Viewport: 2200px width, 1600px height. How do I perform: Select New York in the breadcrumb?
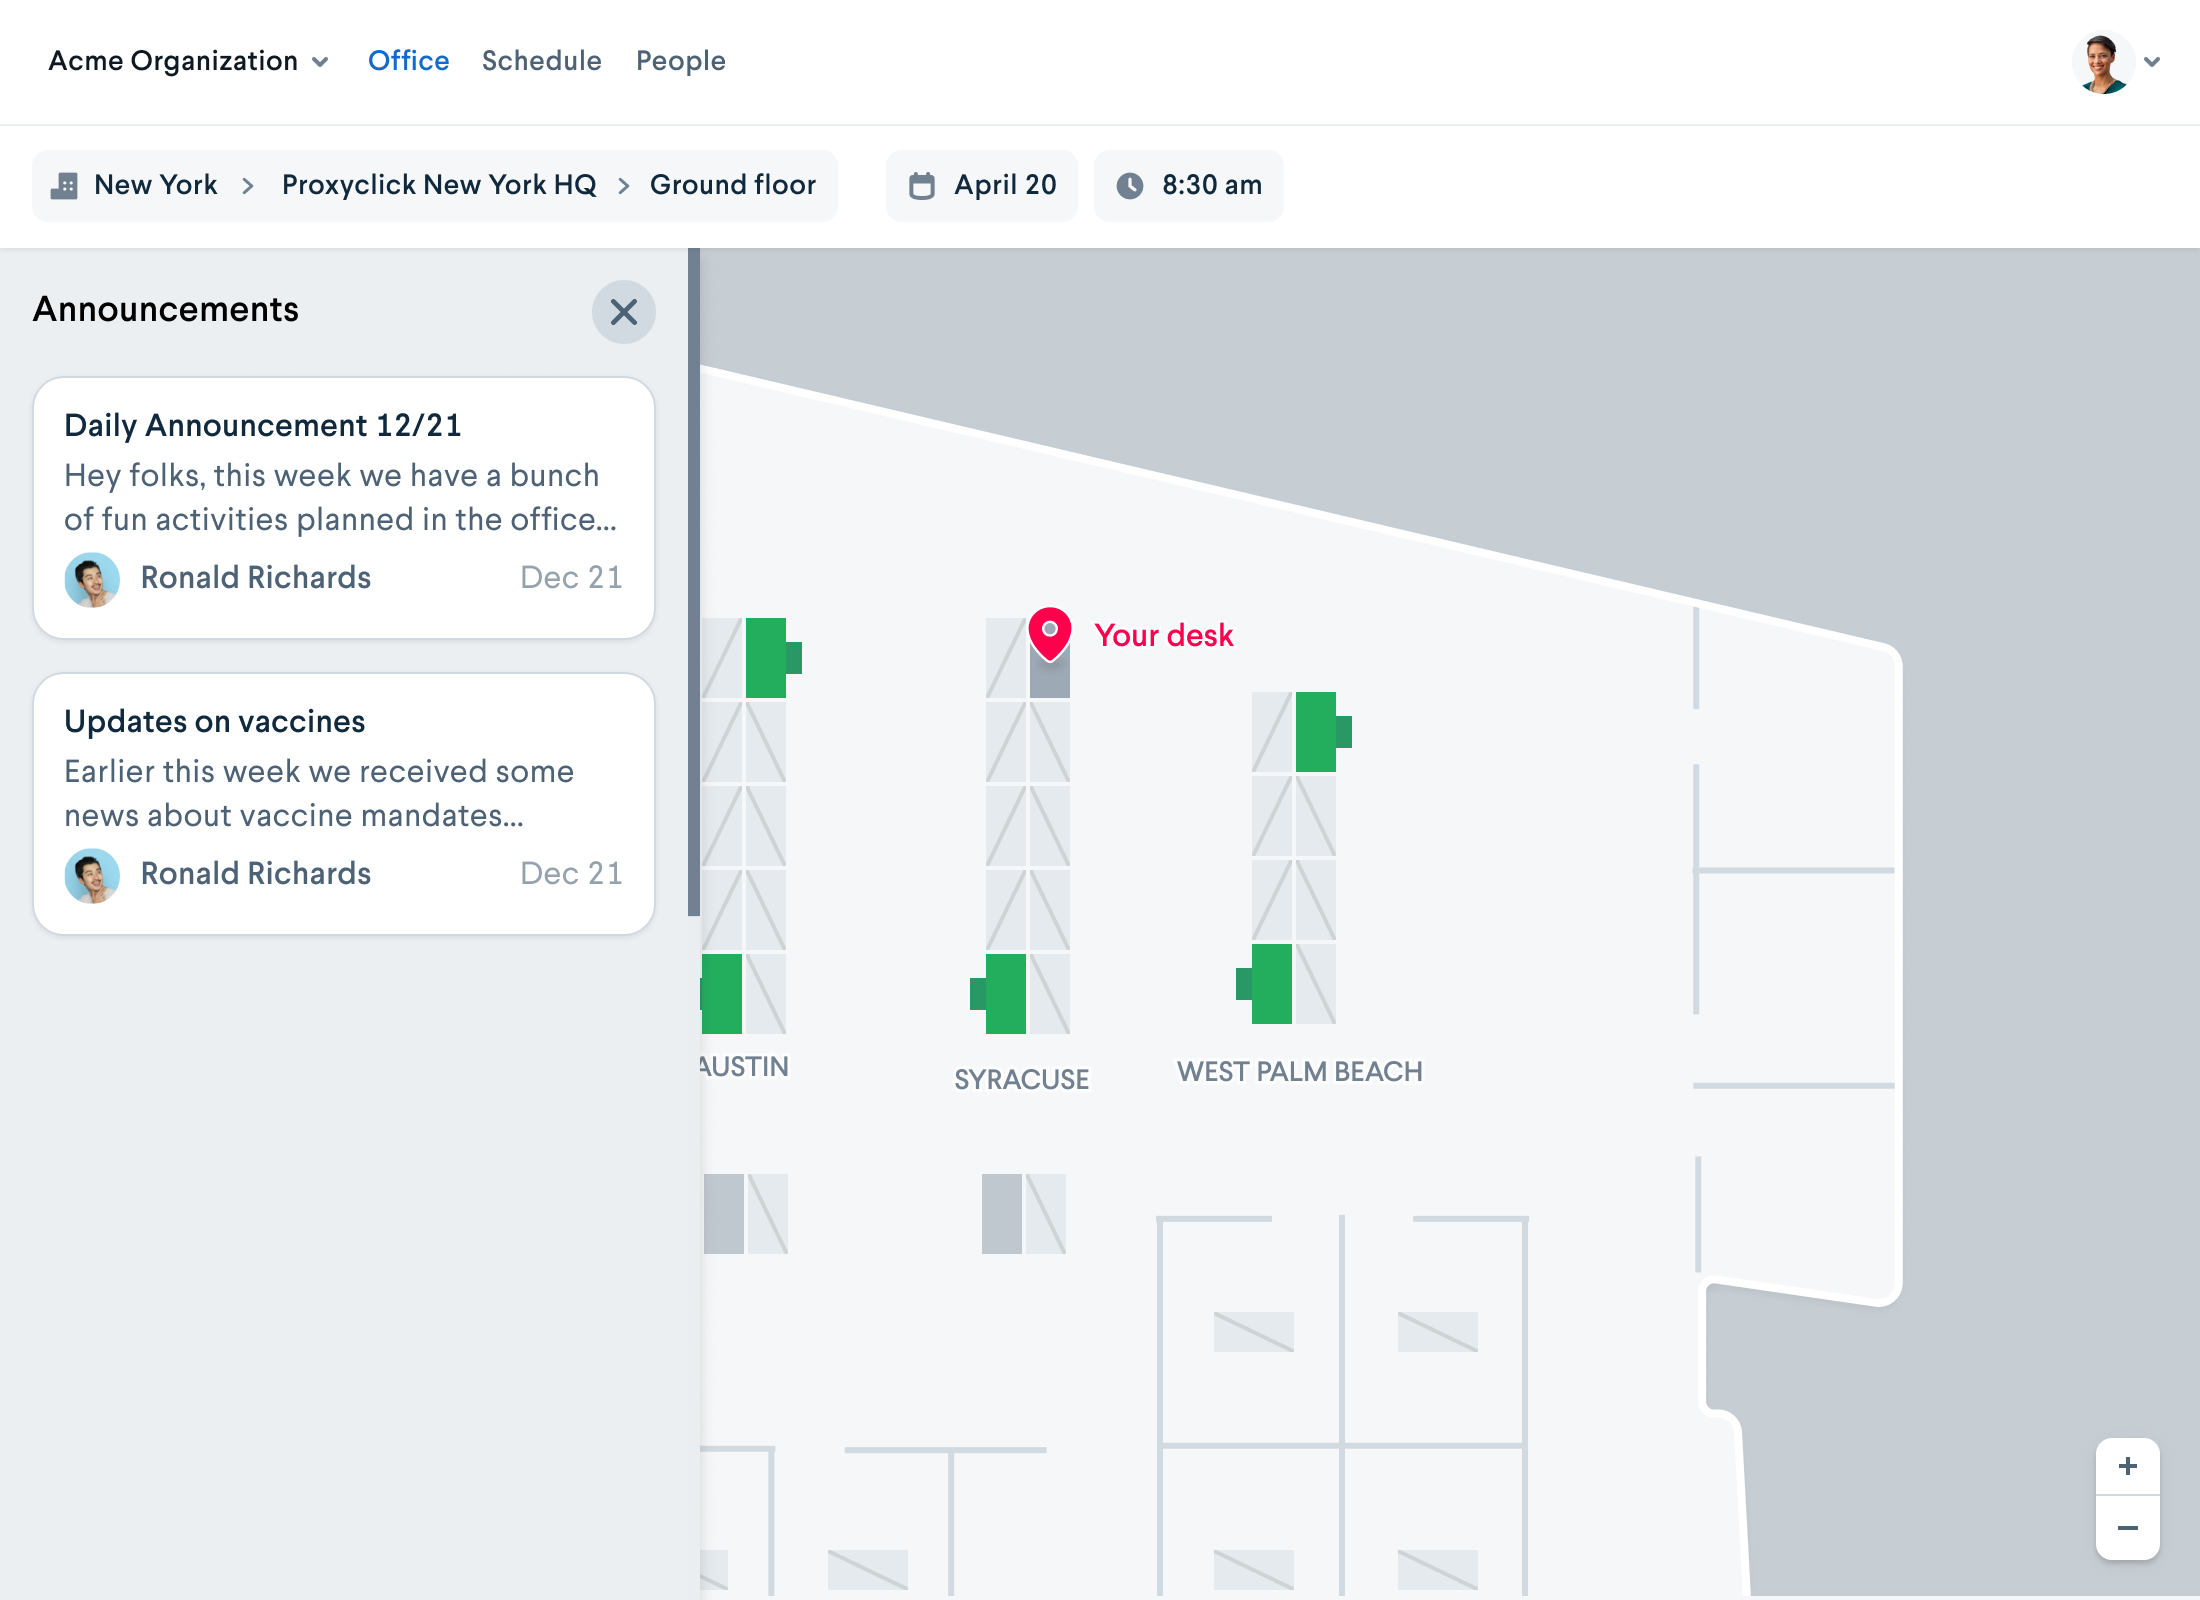(155, 185)
